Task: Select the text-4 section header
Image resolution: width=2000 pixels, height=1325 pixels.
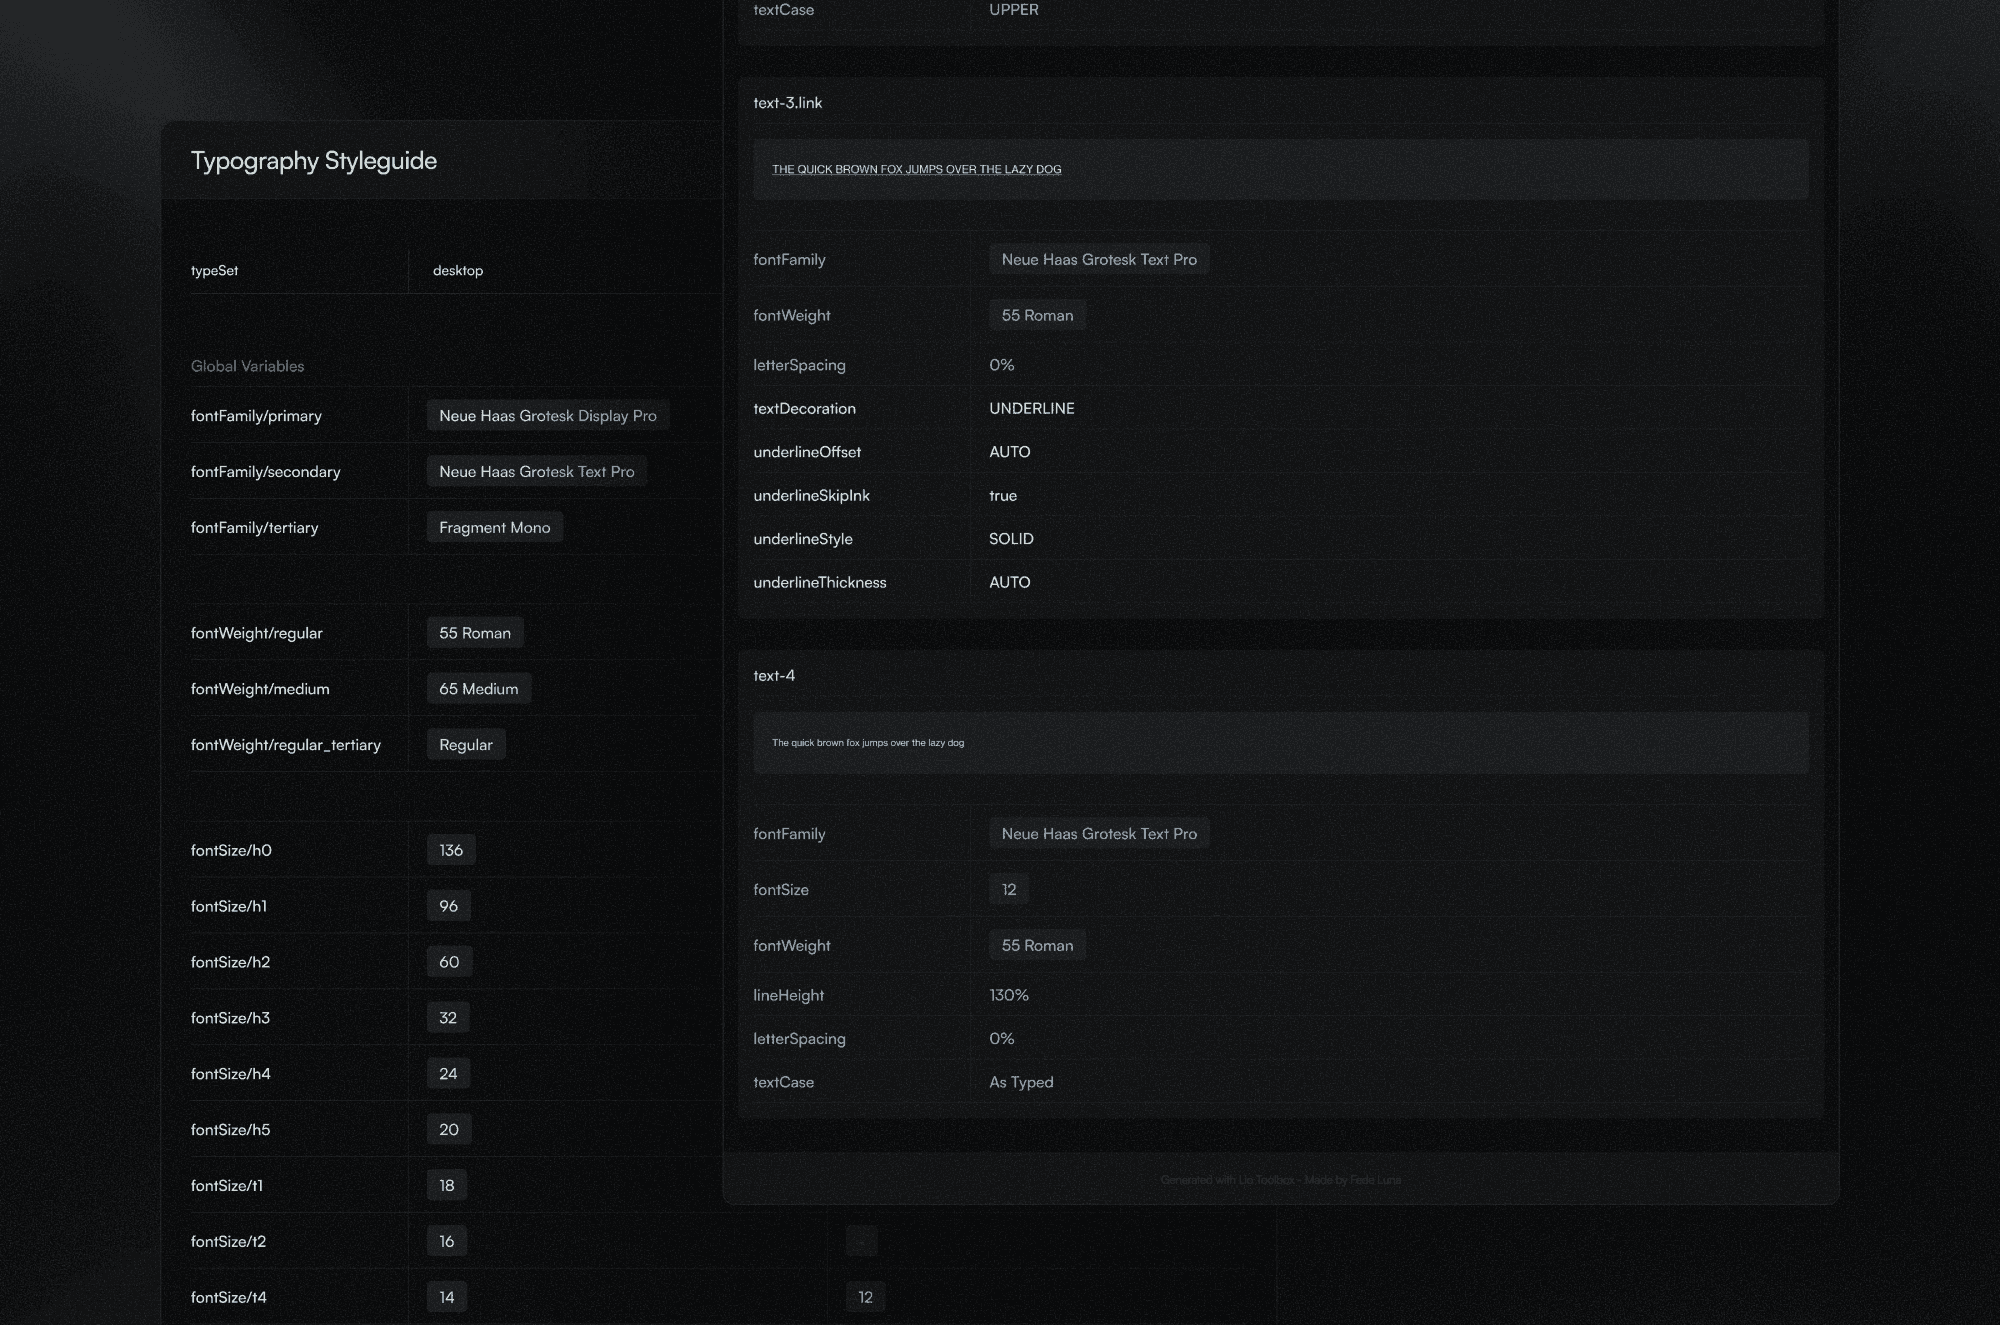Action: click(774, 675)
